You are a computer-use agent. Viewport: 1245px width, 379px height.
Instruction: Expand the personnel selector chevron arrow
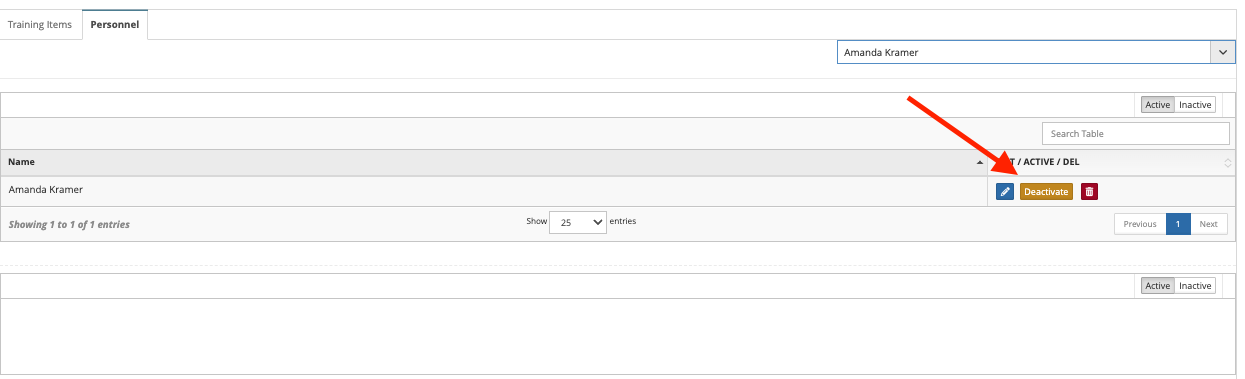pos(1223,53)
